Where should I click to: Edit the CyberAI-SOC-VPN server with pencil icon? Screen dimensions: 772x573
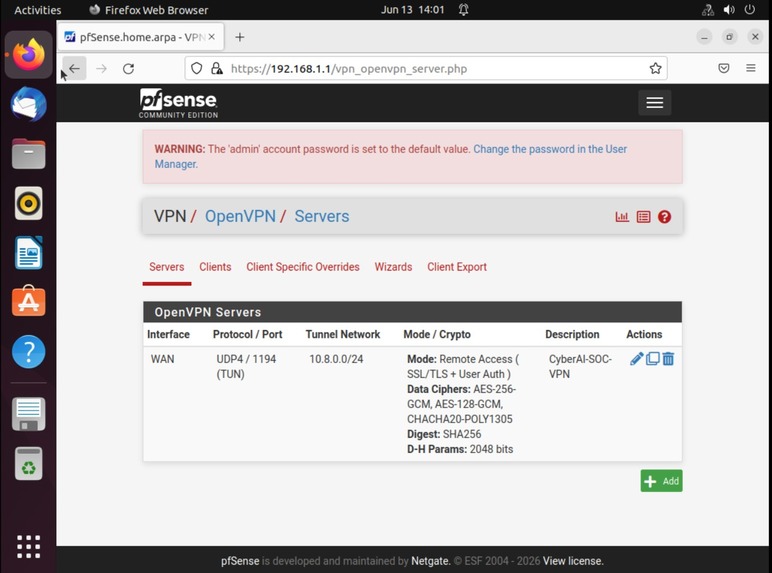click(x=636, y=359)
